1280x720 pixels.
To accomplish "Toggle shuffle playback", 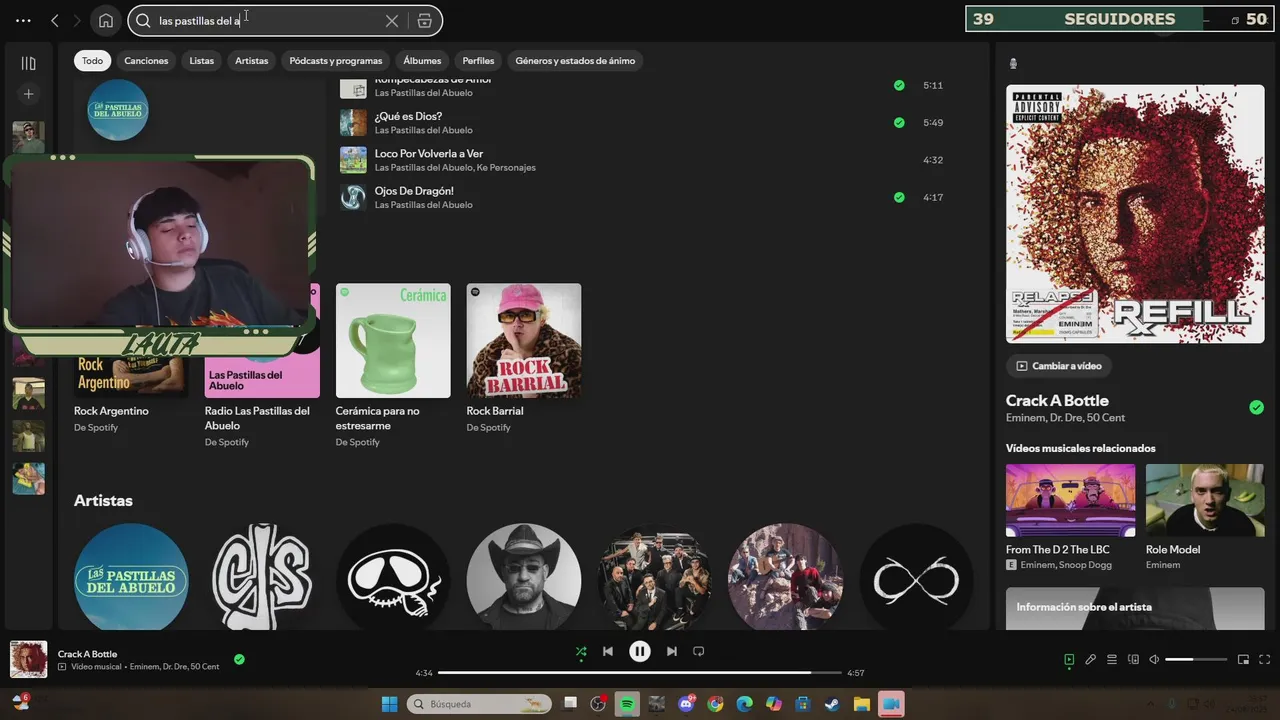I will coord(581,651).
